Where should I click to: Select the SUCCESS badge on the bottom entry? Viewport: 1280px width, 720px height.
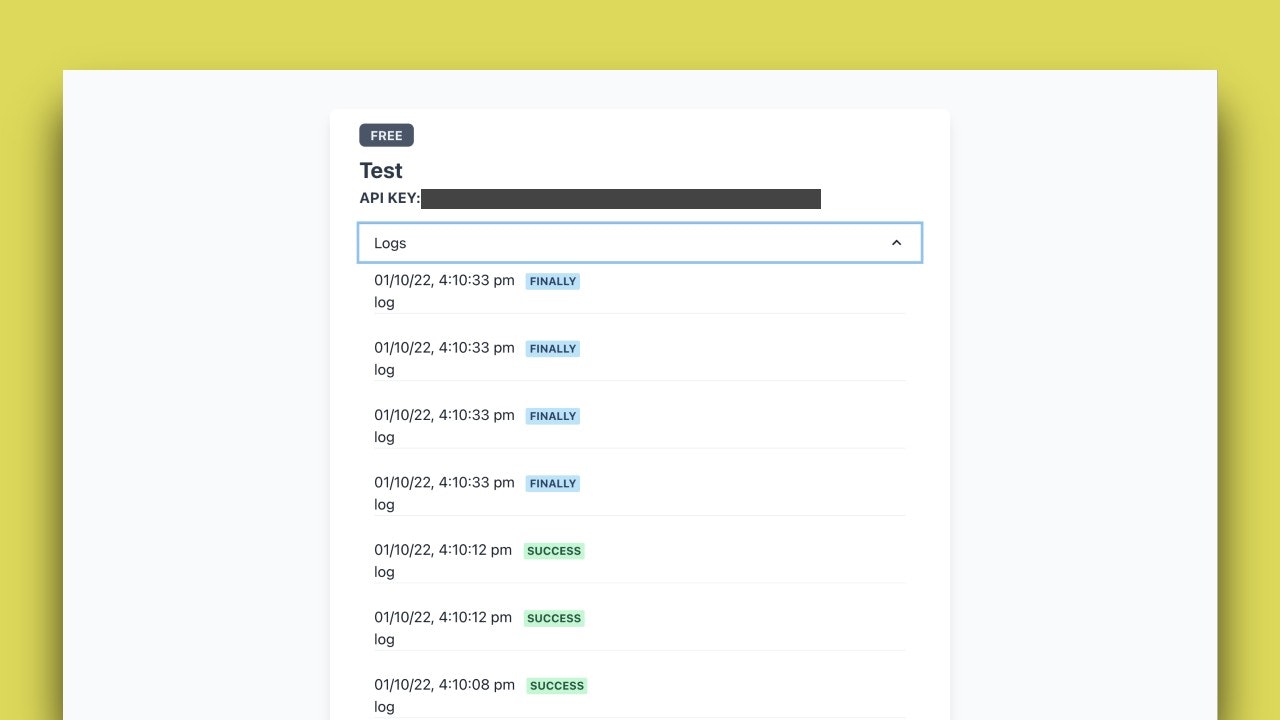coord(556,685)
